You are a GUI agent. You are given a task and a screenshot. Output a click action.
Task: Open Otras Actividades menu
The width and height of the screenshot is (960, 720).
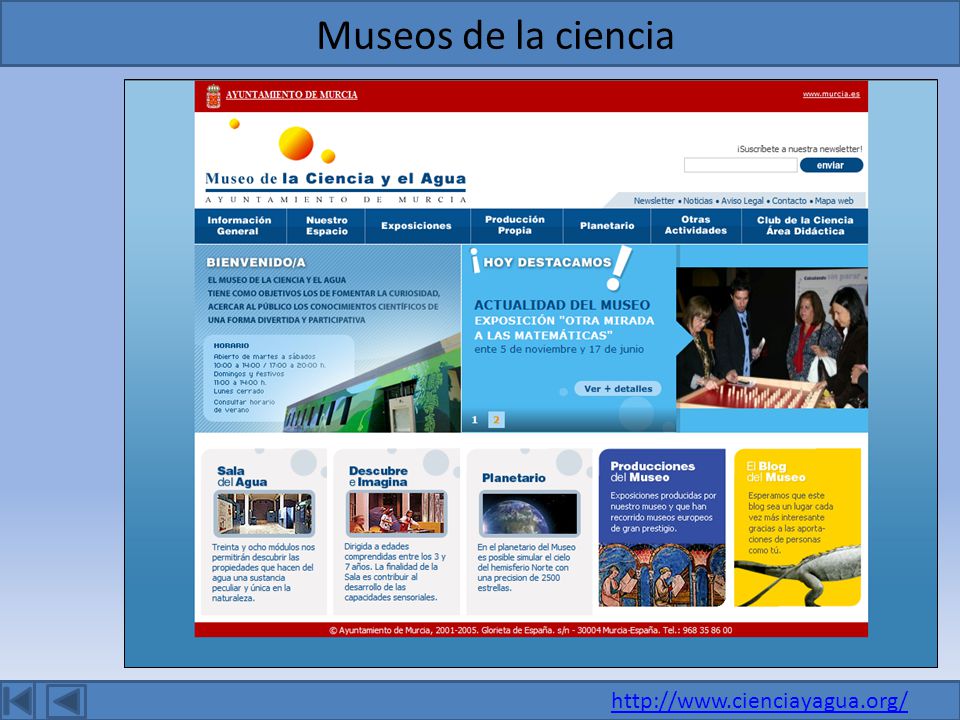click(x=696, y=225)
